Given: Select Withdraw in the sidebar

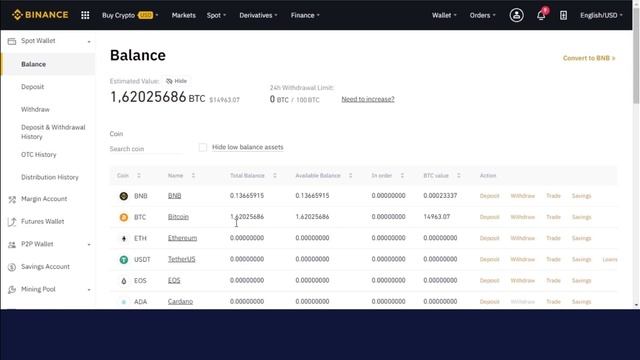Looking at the screenshot, I should (x=35, y=109).
